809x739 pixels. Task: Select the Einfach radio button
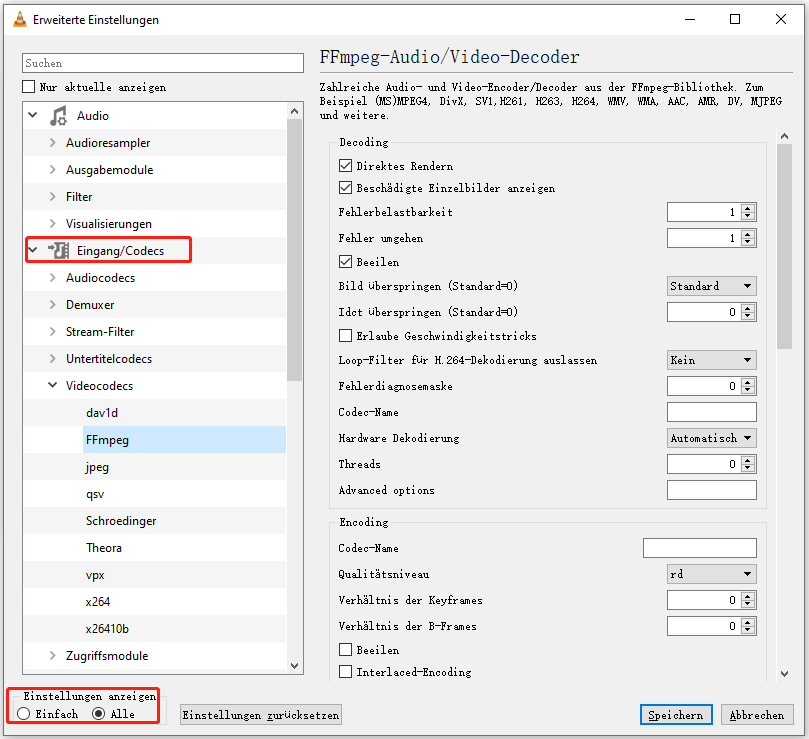tap(23, 714)
